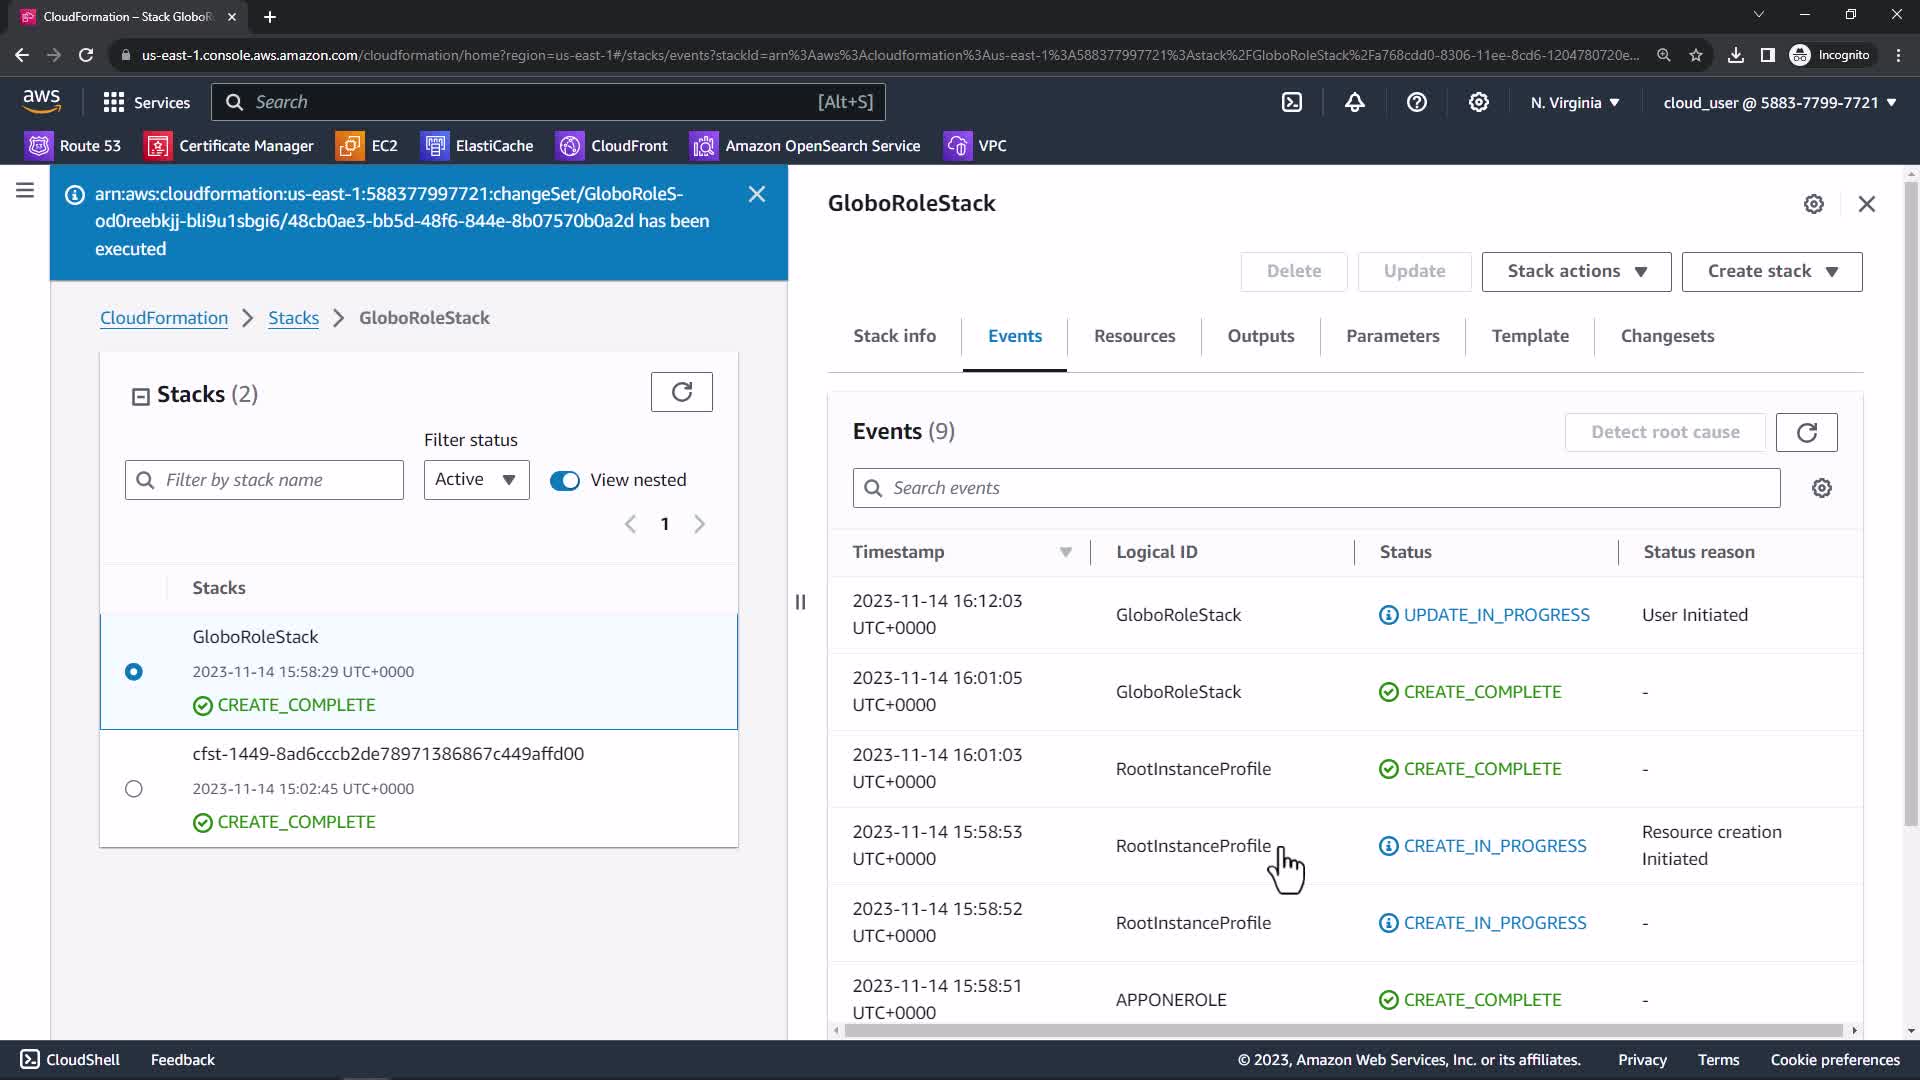Click the Stacks breadcrumb link
This screenshot has height=1080, width=1920.
293,318
